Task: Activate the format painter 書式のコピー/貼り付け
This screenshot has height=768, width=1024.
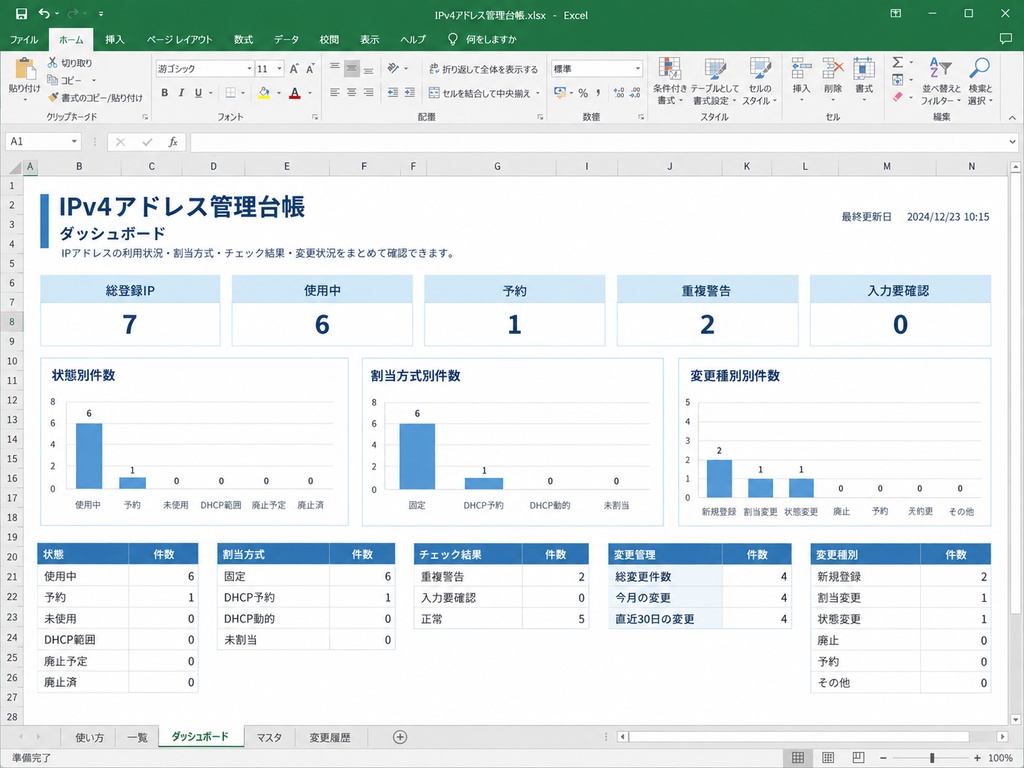Action: point(95,98)
